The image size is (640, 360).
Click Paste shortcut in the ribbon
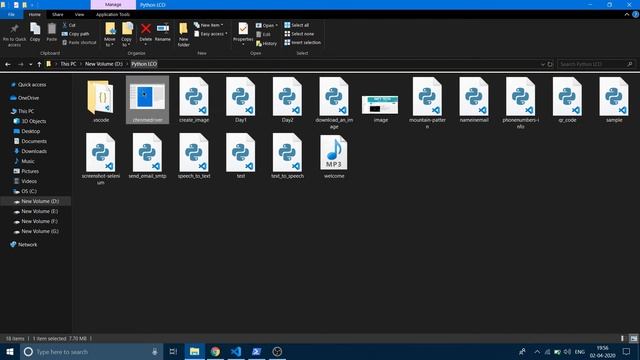79,42
